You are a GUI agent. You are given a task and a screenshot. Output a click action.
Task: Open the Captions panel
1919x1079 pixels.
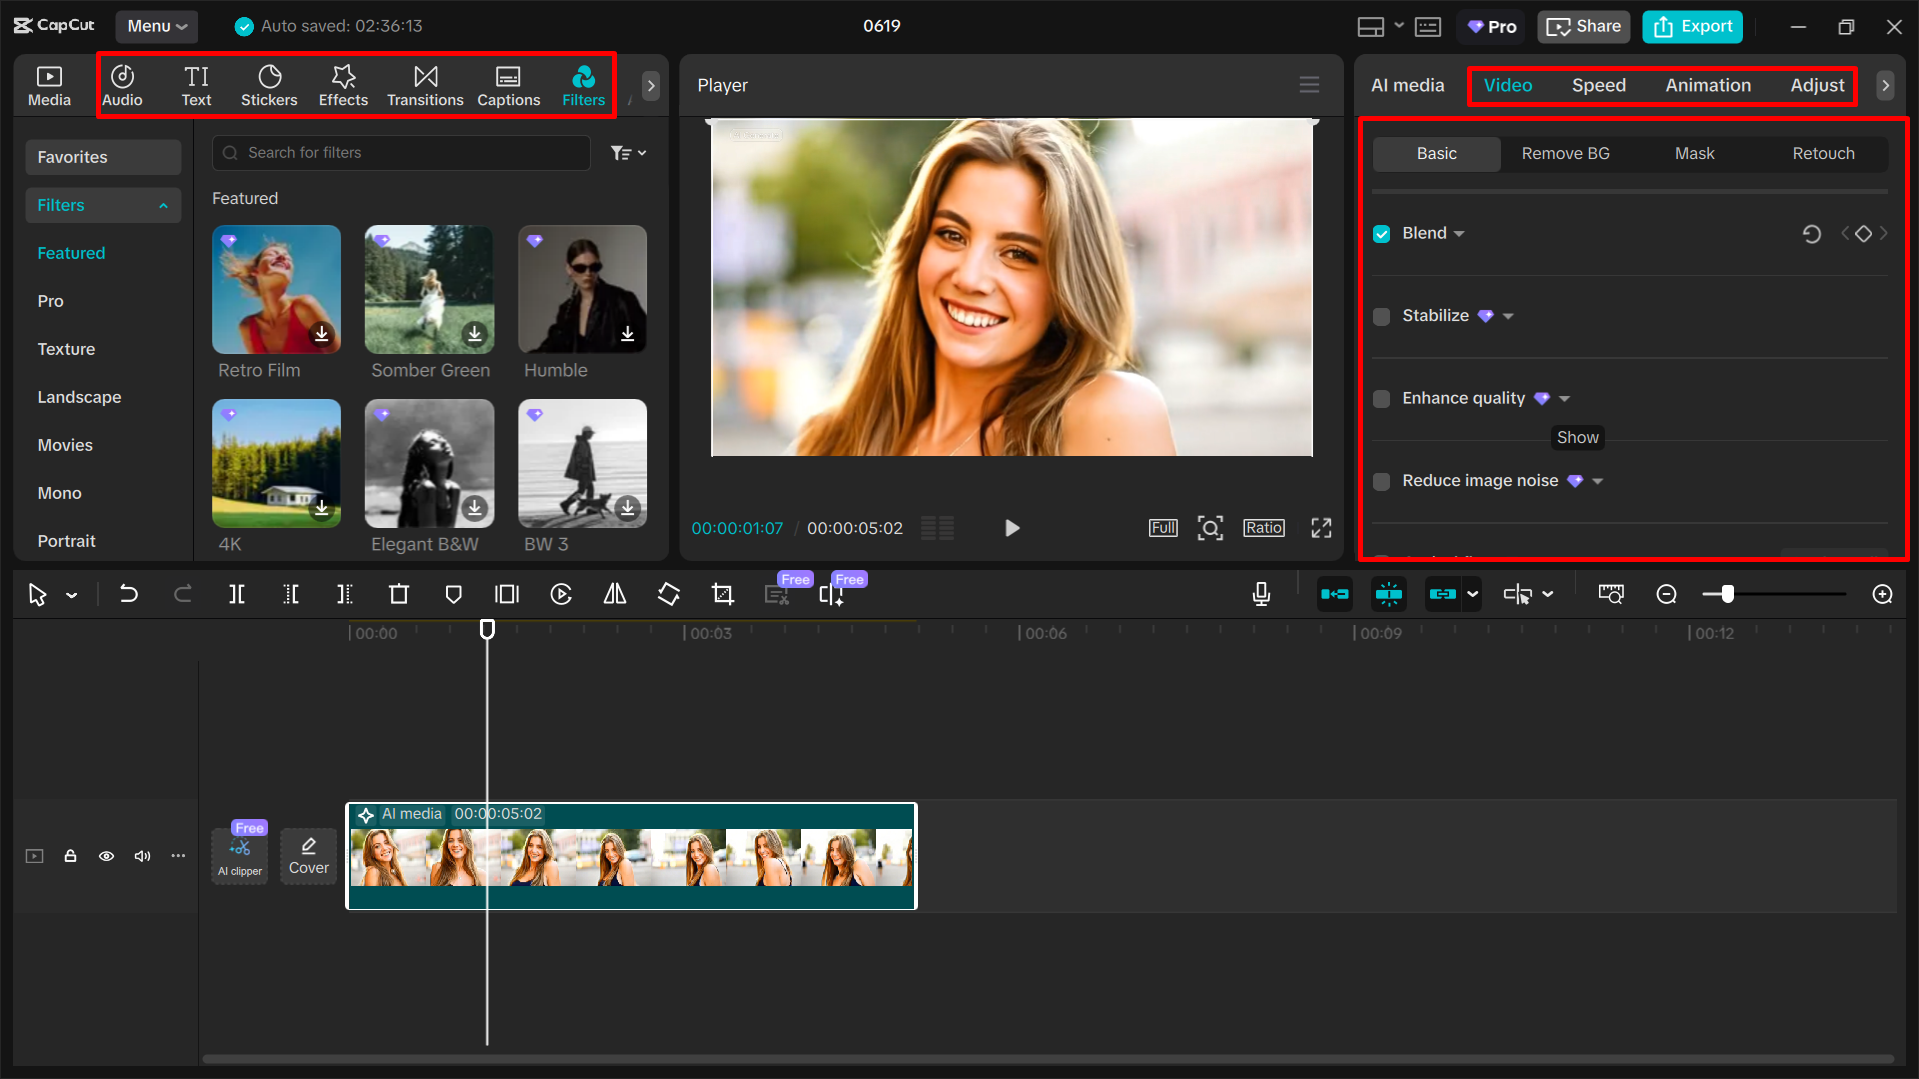point(508,85)
